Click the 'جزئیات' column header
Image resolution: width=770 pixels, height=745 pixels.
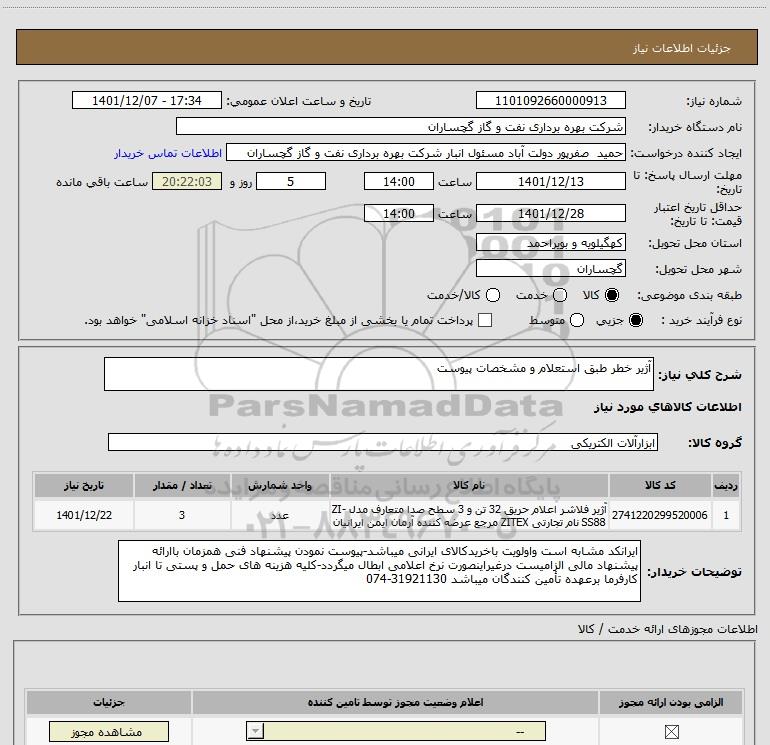click(x=109, y=702)
